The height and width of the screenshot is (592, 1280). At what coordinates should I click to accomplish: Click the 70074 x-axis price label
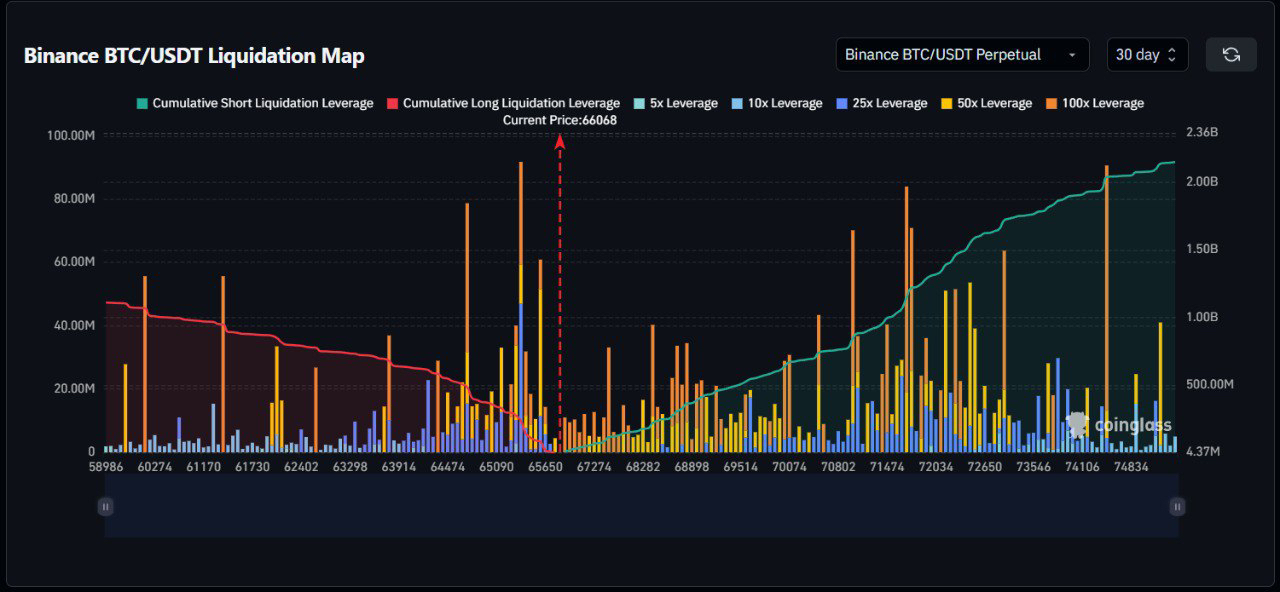789,467
